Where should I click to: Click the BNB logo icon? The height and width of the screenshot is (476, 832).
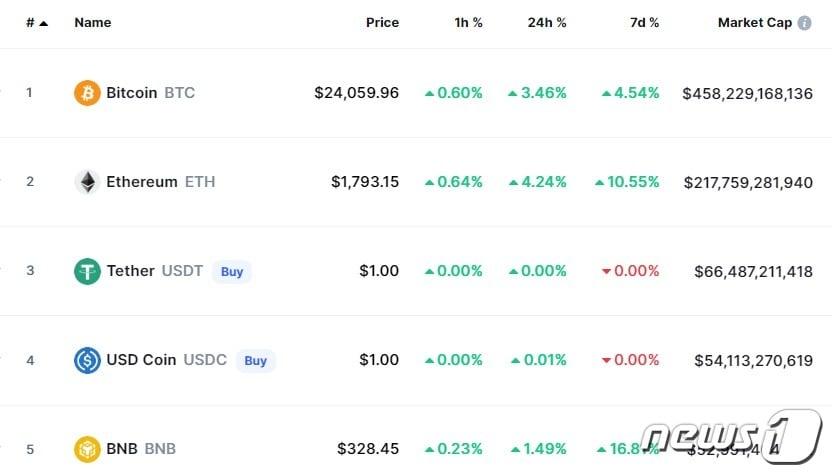(87, 449)
